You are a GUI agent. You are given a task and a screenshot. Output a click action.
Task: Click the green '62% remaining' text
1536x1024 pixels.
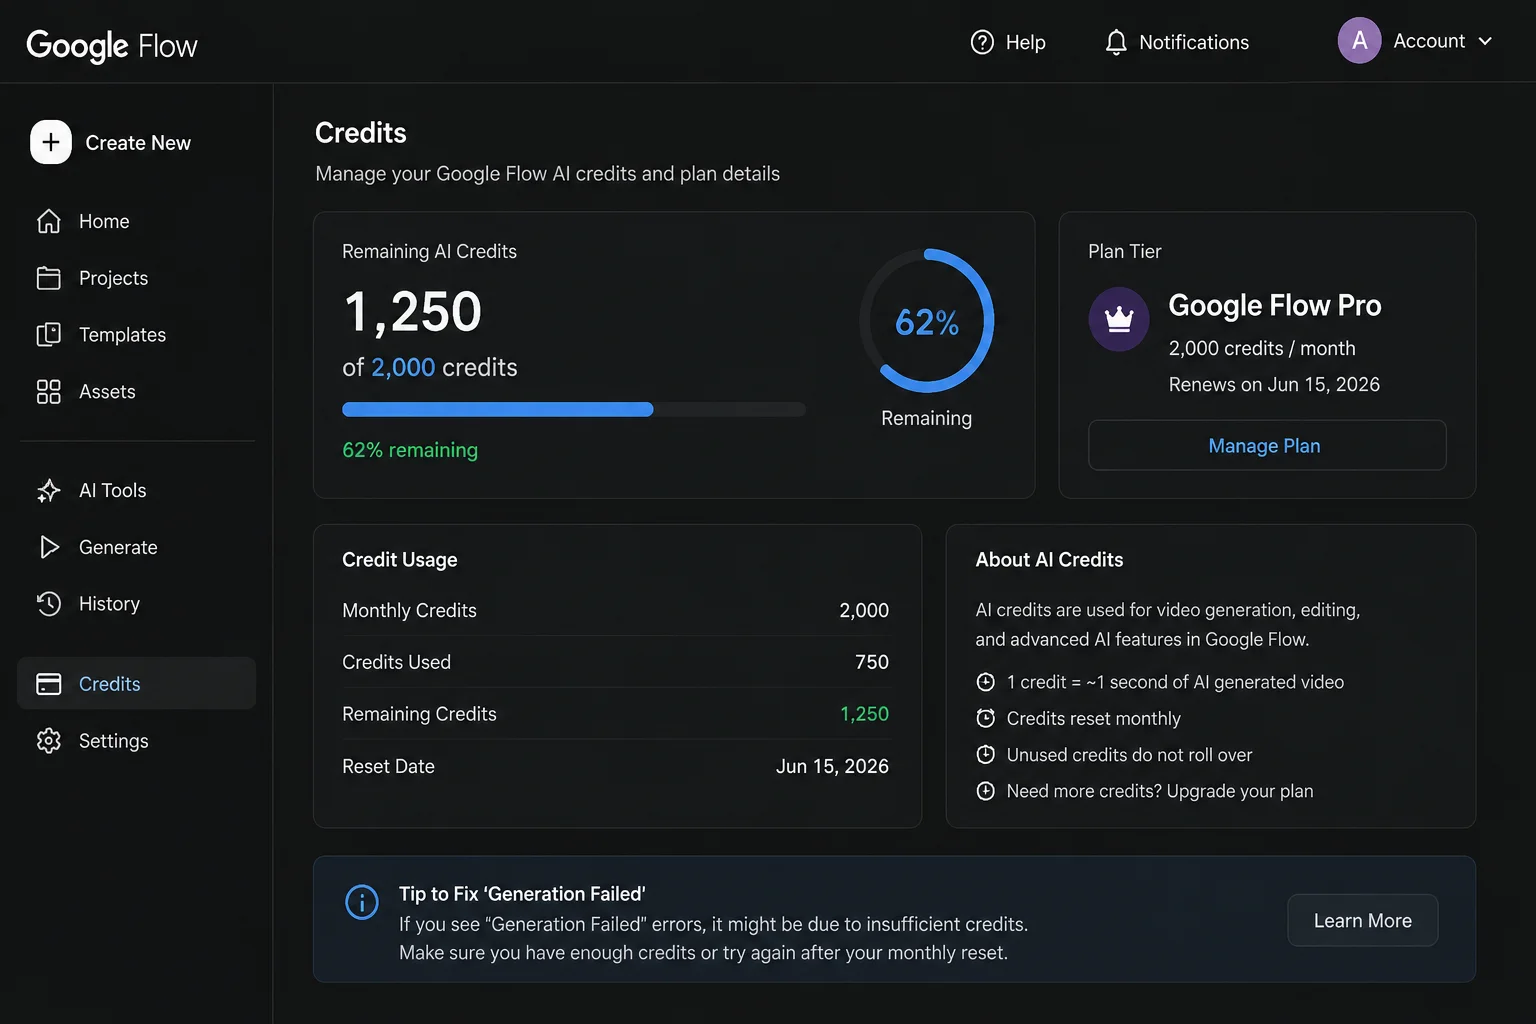pos(410,450)
